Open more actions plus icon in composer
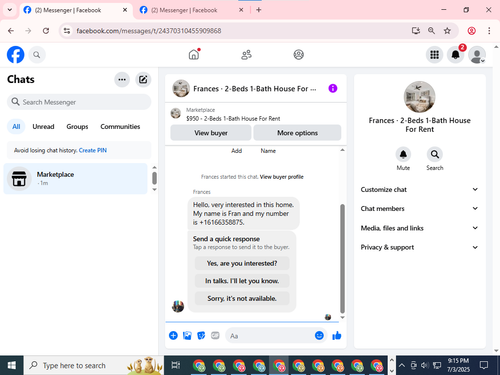The width and height of the screenshot is (500, 375). click(173, 335)
